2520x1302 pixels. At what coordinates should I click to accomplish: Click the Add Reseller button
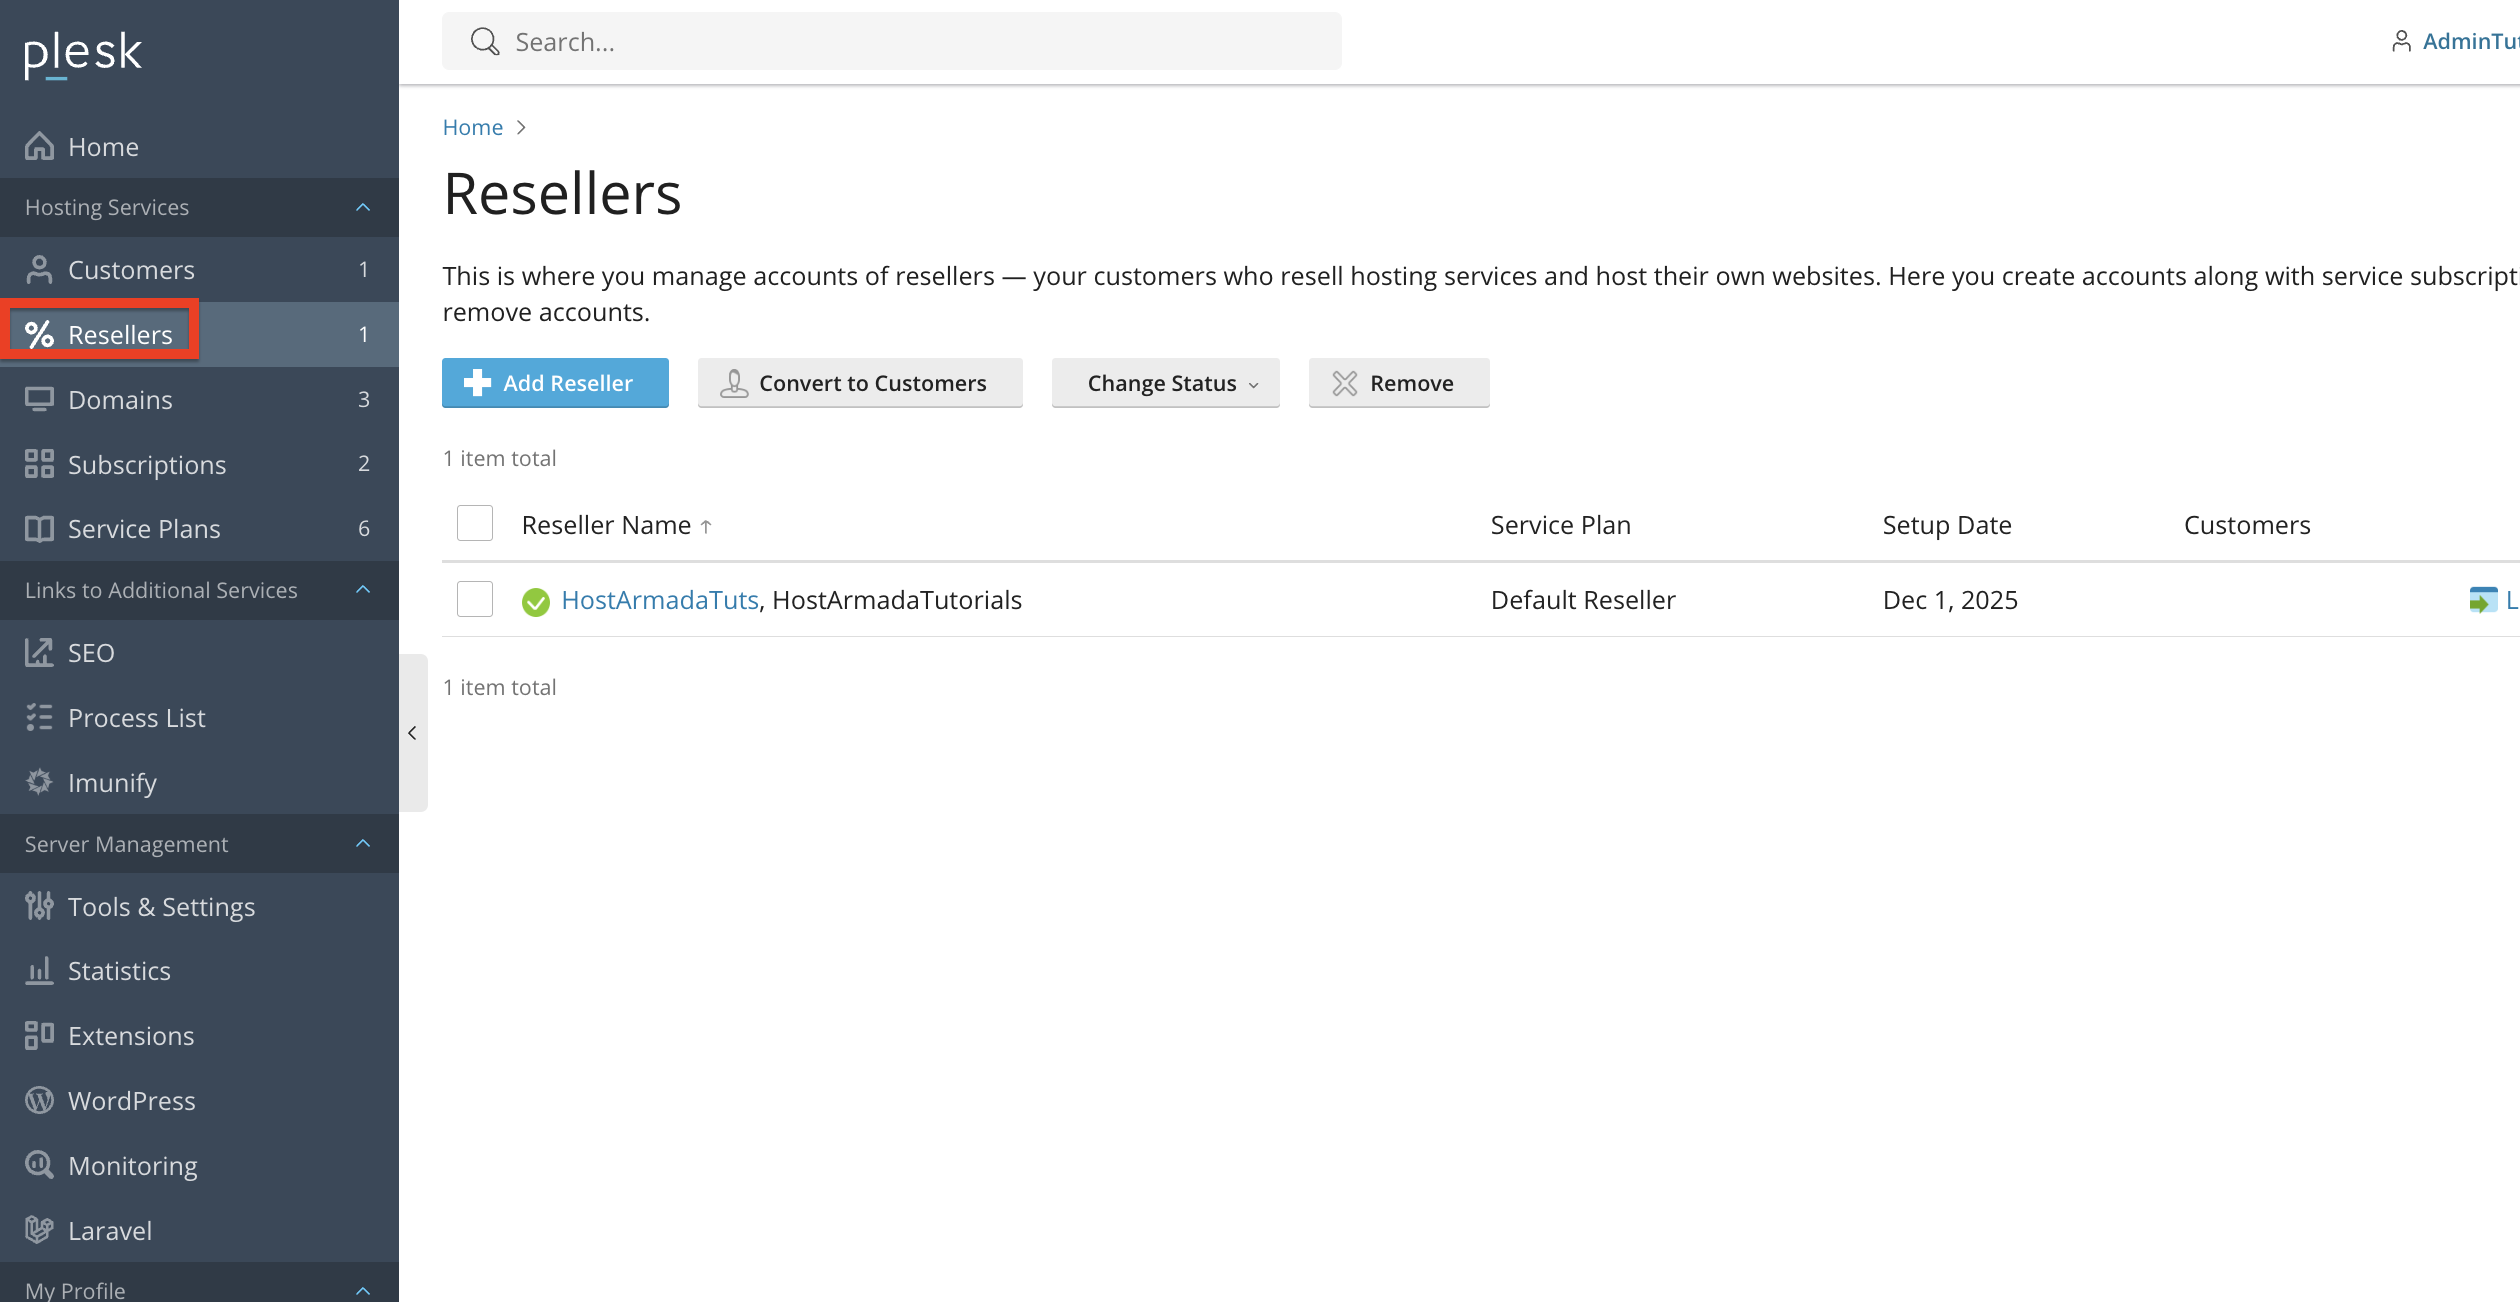[555, 383]
